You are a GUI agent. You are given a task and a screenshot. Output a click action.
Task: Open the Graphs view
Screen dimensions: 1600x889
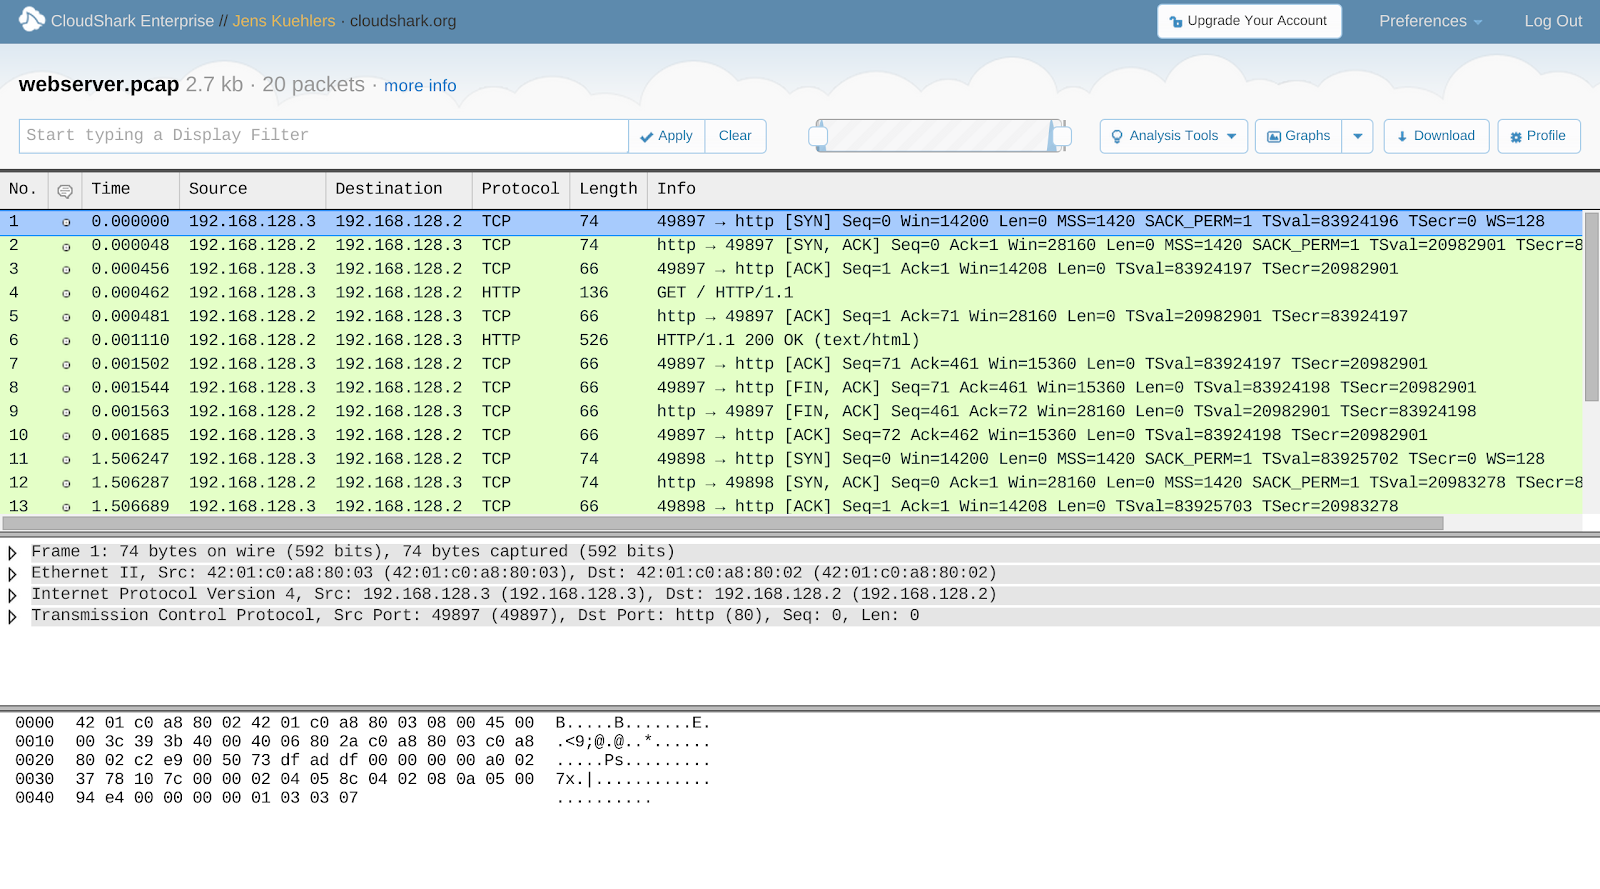[1298, 136]
